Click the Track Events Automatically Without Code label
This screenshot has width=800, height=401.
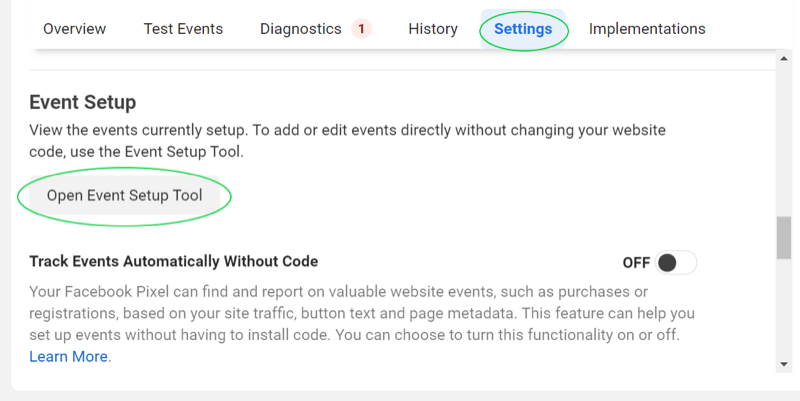pos(173,262)
